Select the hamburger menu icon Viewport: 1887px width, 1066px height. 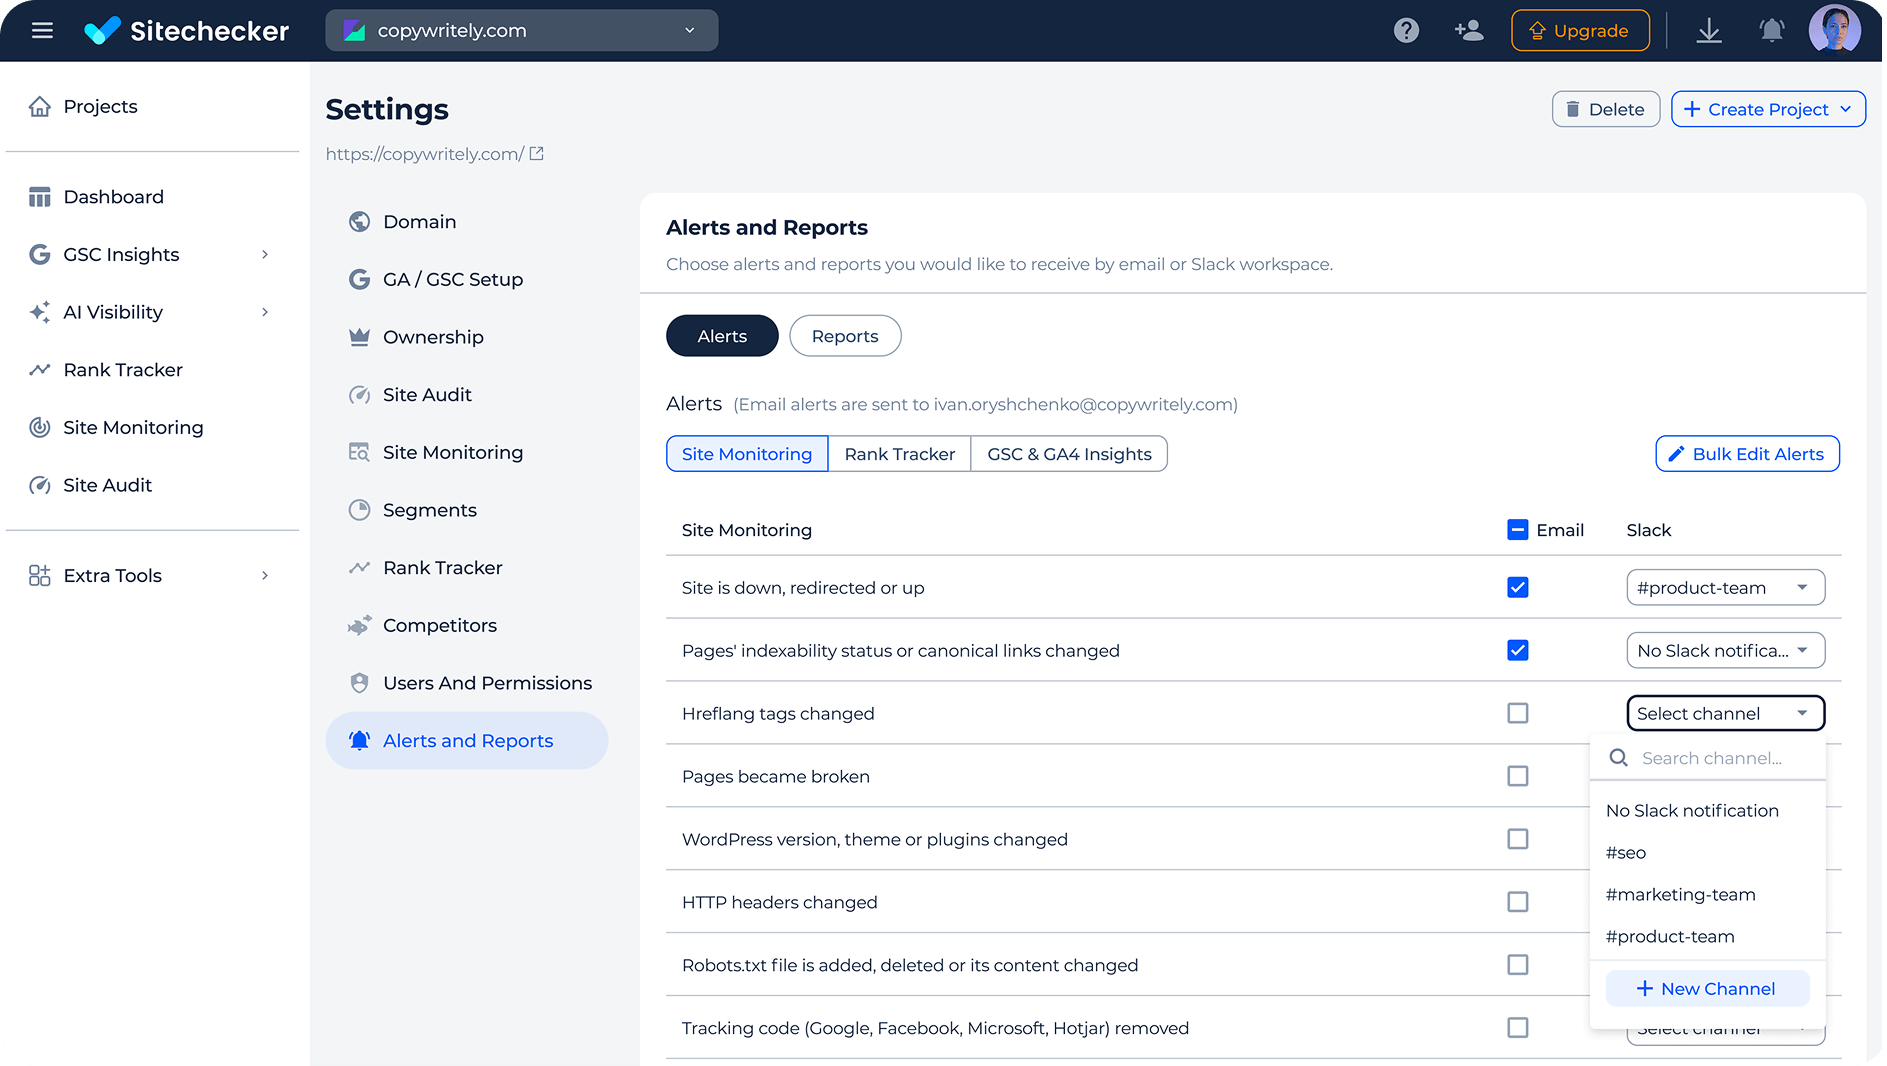pyautogui.click(x=42, y=30)
